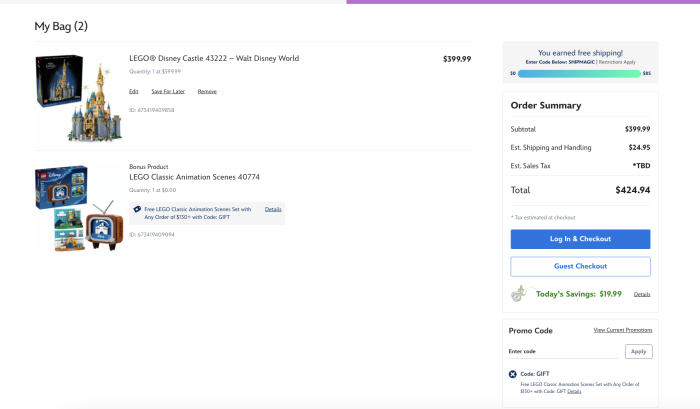Click Log In & Checkout button

(x=580, y=239)
